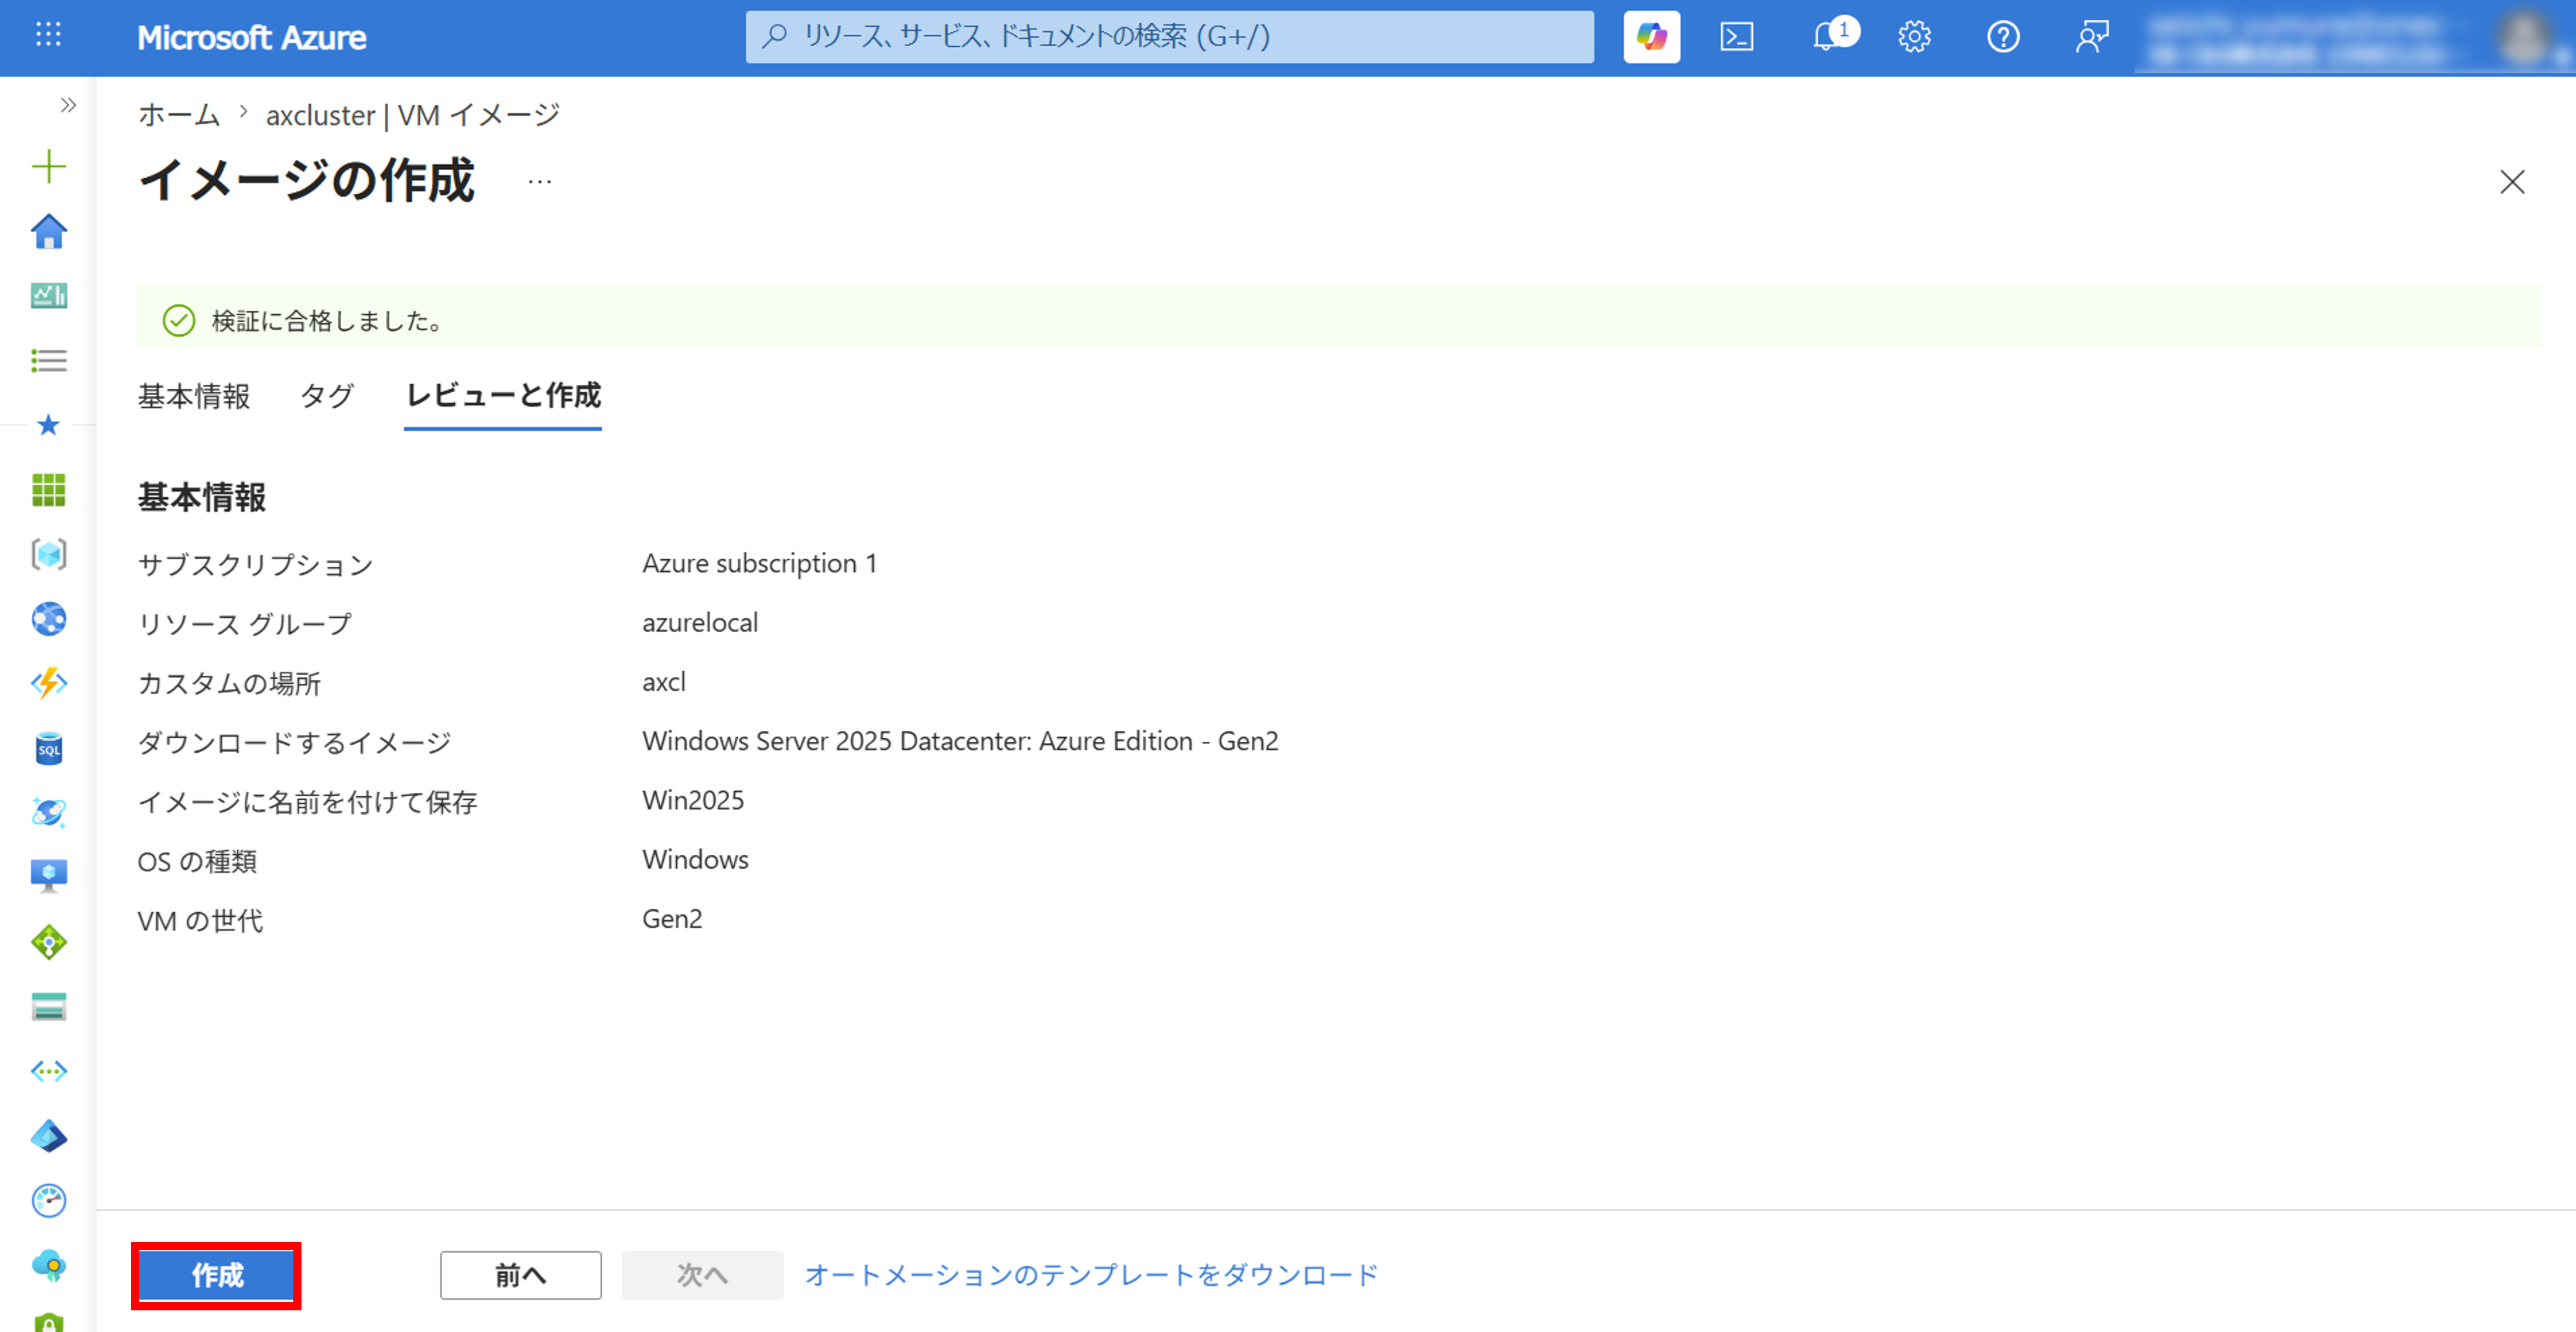The height and width of the screenshot is (1332, 2576).
Task: Select the axcl custom location value
Action: (664, 682)
